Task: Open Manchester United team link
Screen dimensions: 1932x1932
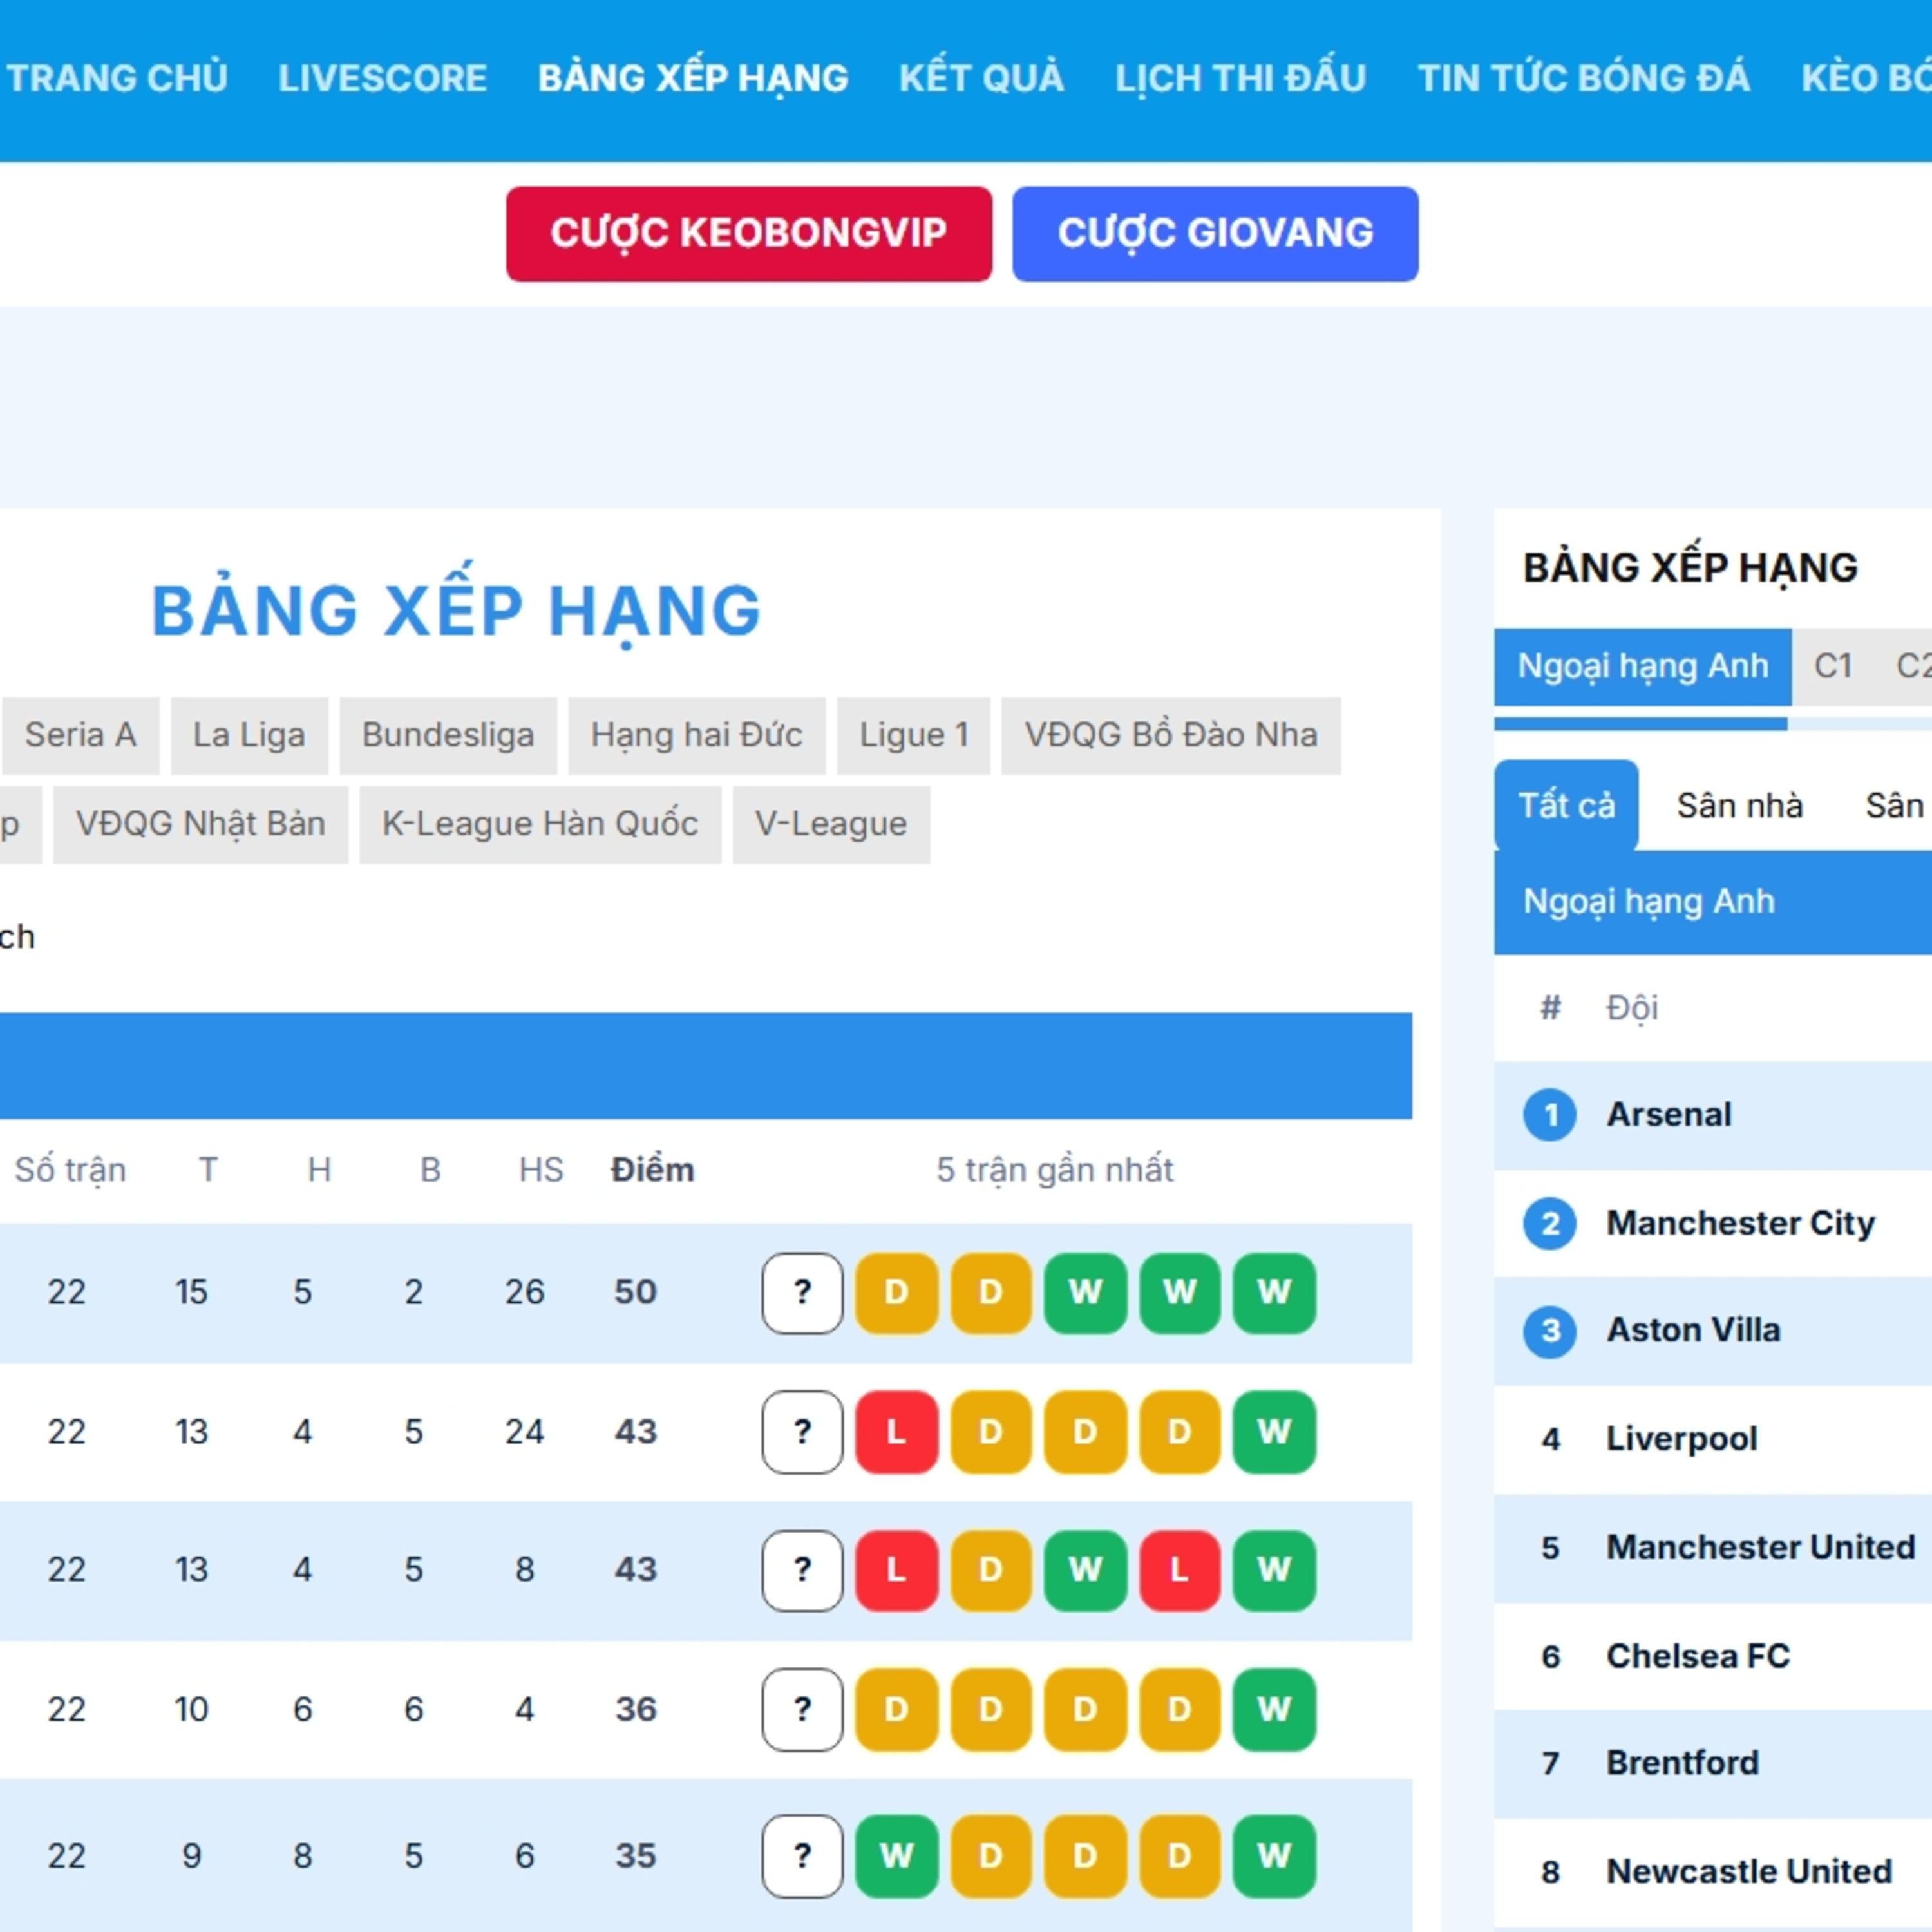Action: [1761, 1547]
